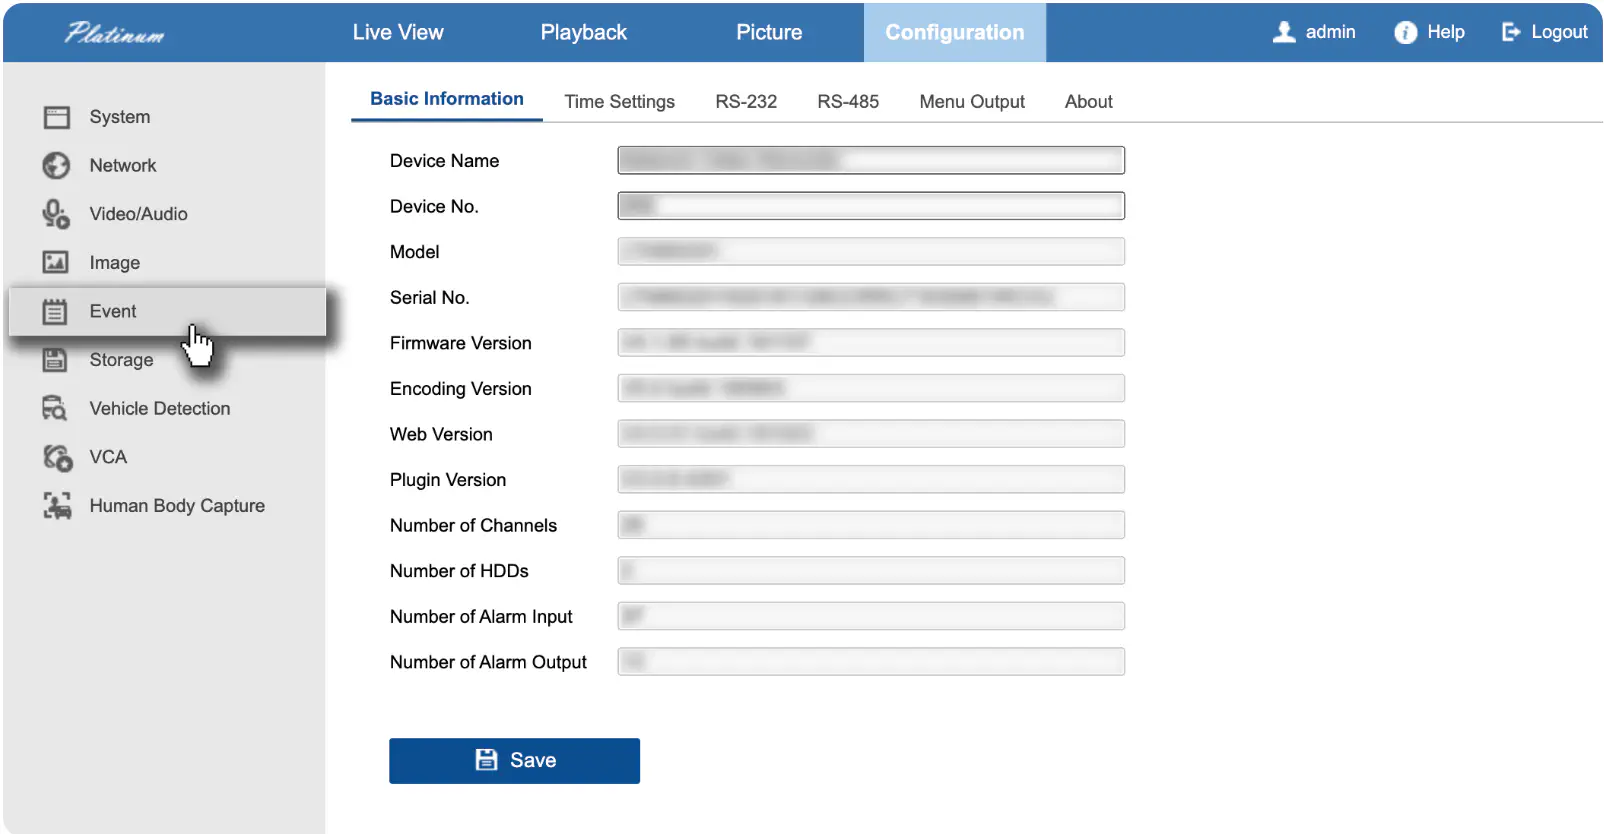Open System settings in sidebar
This screenshot has height=834, width=1604.
click(120, 117)
